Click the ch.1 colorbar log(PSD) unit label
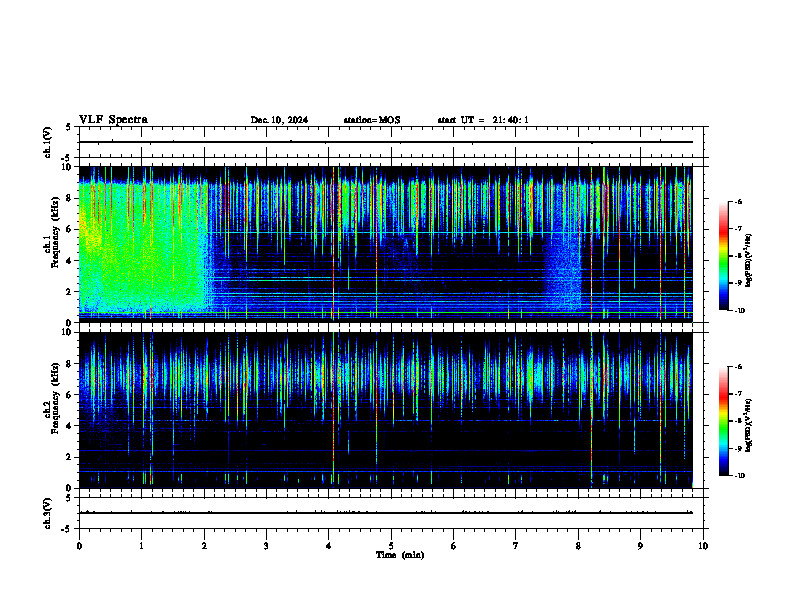The width and height of the screenshot is (792, 612). (x=749, y=260)
